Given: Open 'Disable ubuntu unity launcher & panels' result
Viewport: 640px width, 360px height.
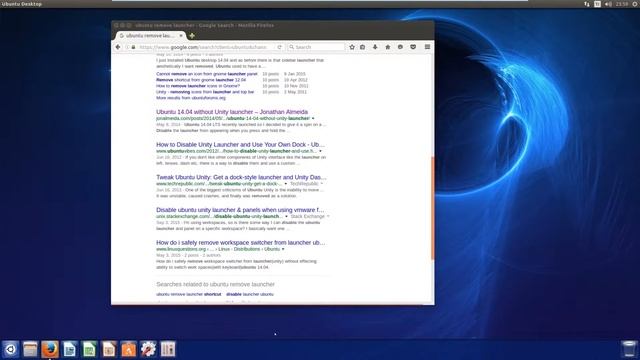Looking at the screenshot, I should pos(240,210).
